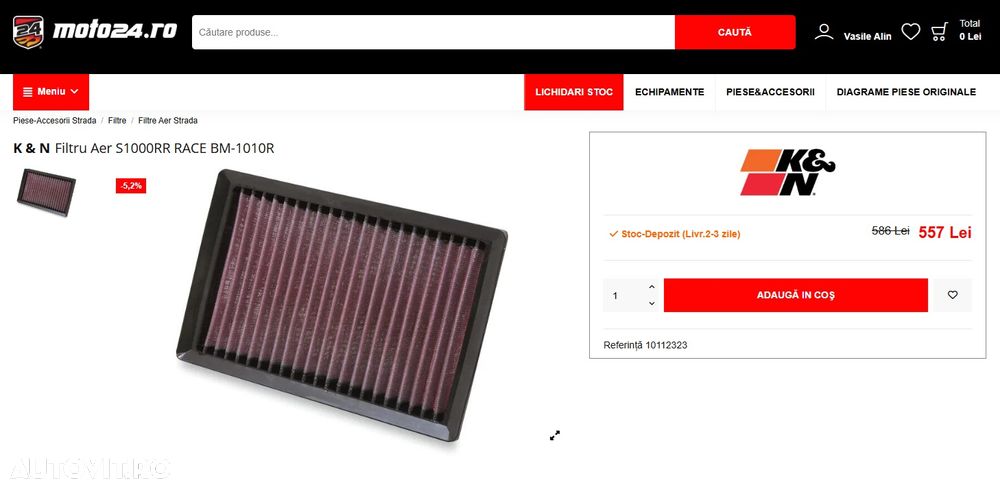
Task: Expand the Meniu dropdown
Action: pos(51,92)
